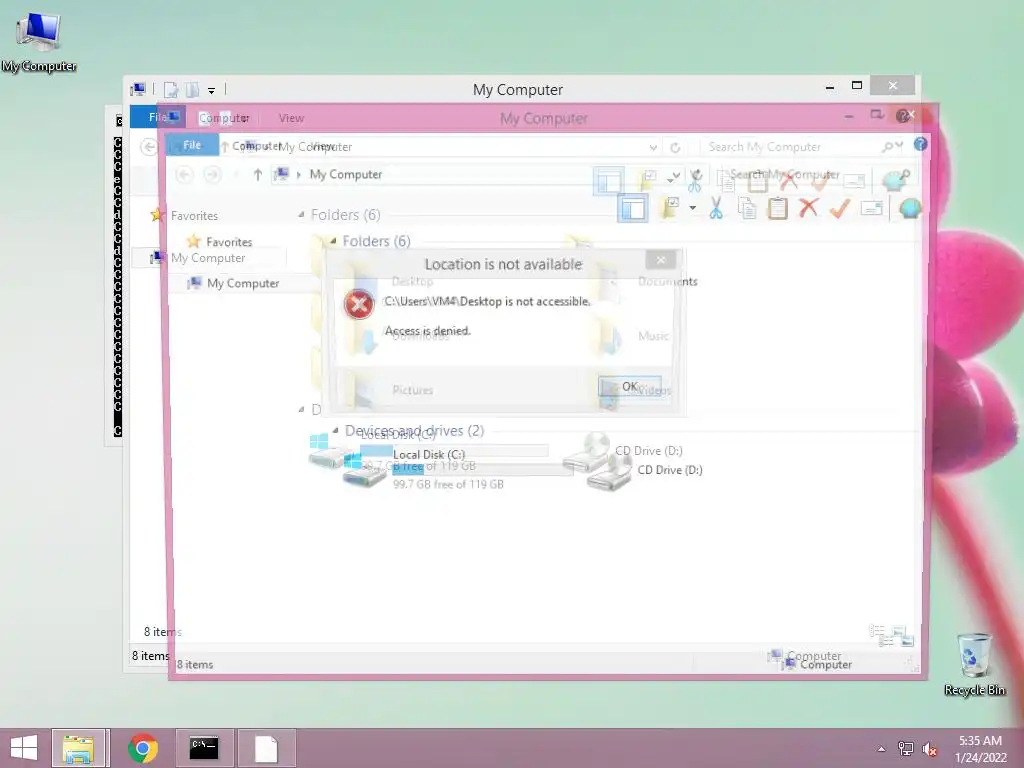Click the New folder quick access icon in the title bar
Image resolution: width=1024 pixels, height=768 pixels.
(192, 89)
